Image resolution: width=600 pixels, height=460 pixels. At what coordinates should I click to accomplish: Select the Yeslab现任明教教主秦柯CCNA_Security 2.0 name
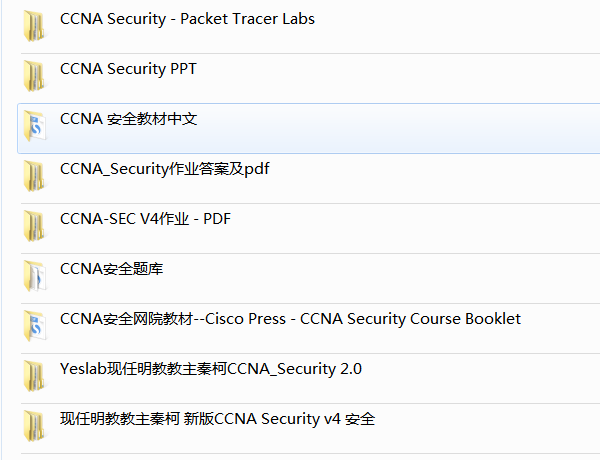pyautogui.click(x=211, y=369)
